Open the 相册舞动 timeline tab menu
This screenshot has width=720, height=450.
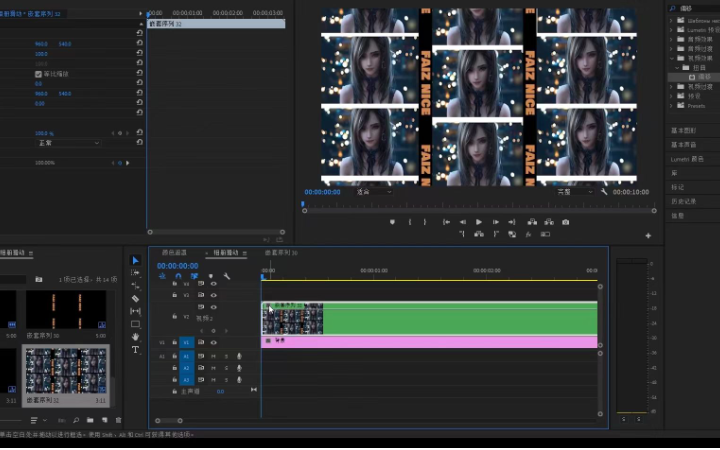click(x=245, y=253)
